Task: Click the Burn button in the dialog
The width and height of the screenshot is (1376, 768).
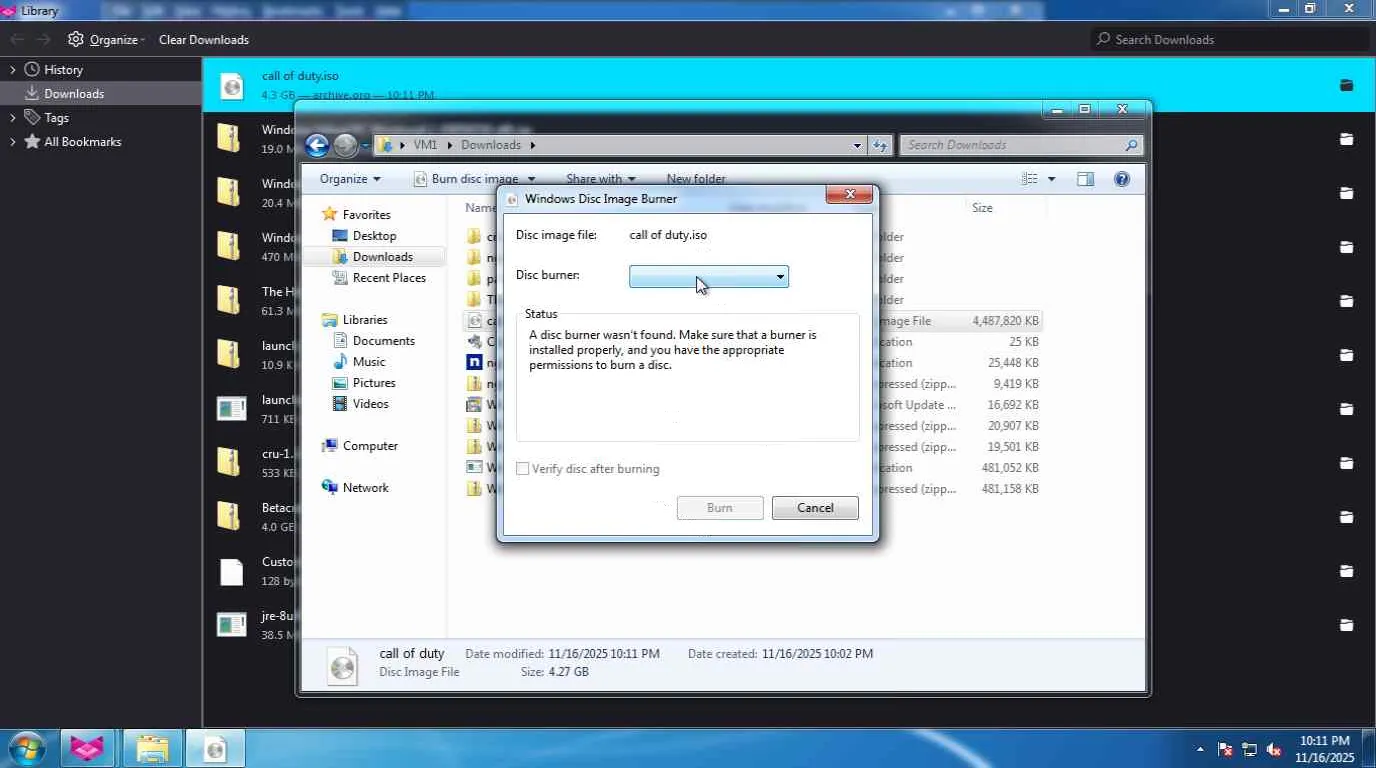Action: pos(720,508)
